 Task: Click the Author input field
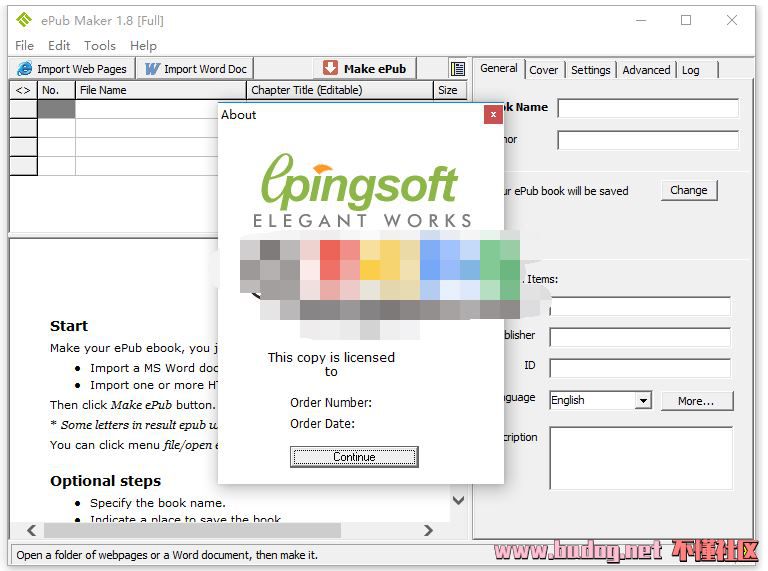pos(648,140)
